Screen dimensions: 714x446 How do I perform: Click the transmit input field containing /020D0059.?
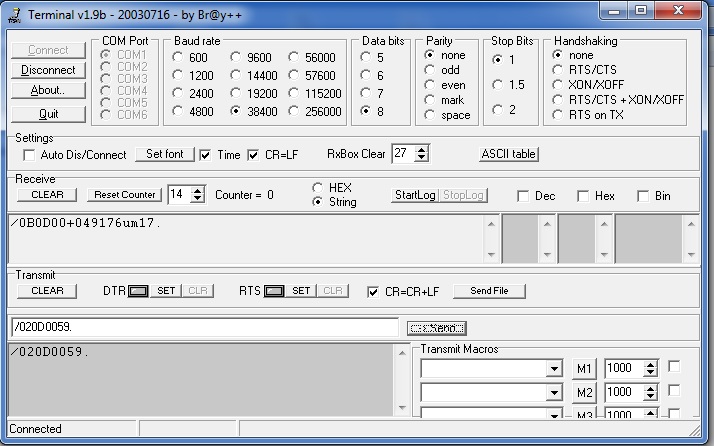[x=205, y=327]
